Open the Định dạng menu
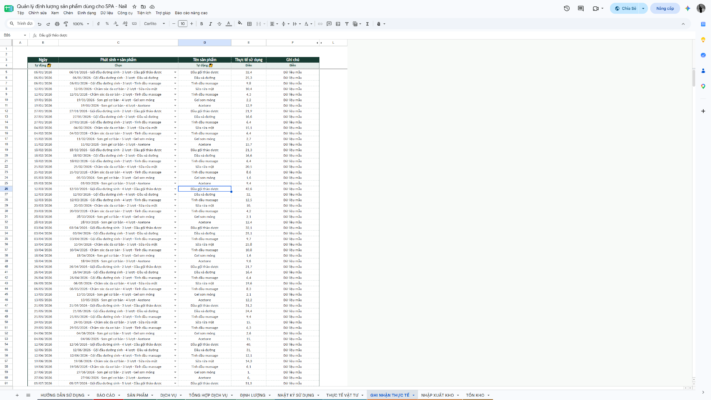Screen dimensions: 711x400 pyautogui.click(x=87, y=13)
